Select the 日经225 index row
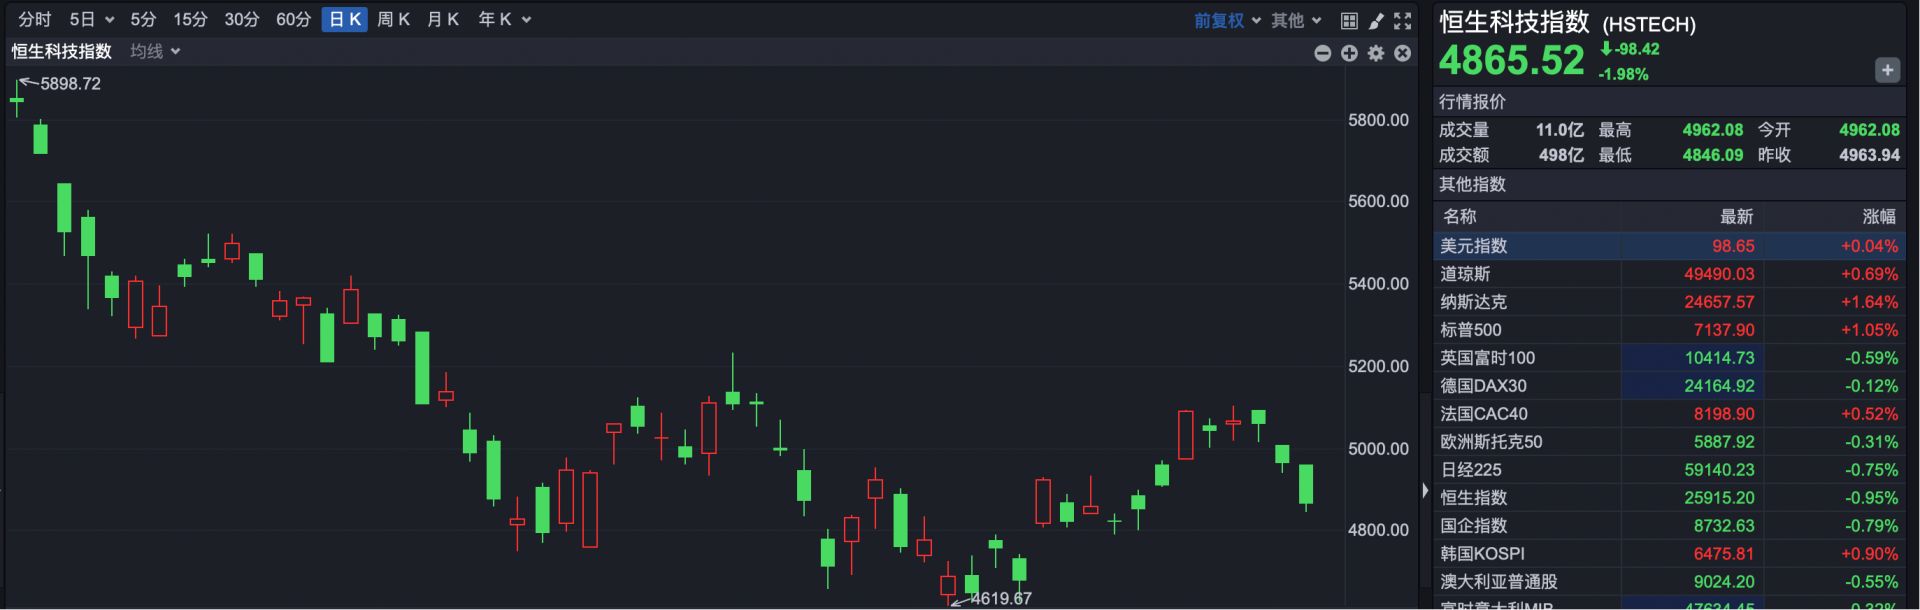 coord(1669,470)
